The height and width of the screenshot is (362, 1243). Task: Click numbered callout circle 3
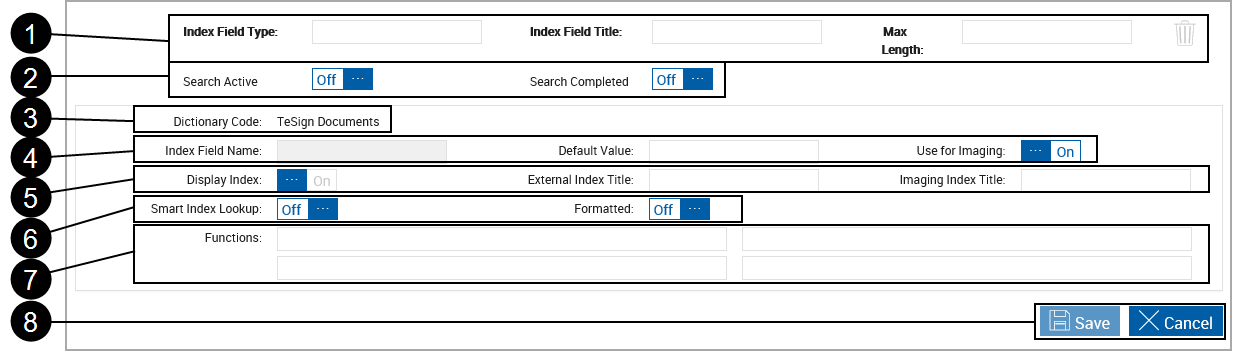click(35, 120)
